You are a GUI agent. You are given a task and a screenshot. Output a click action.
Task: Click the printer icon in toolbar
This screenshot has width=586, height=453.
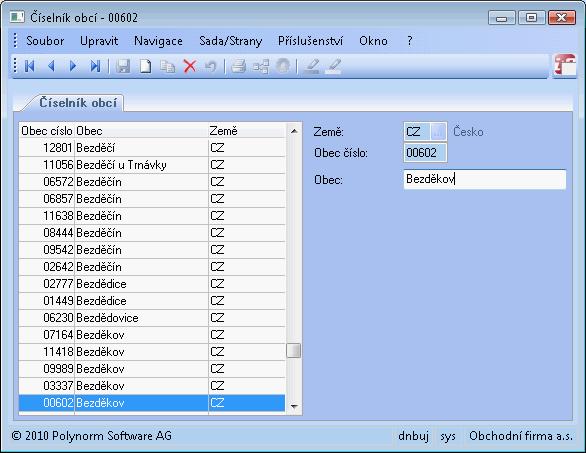[238, 66]
